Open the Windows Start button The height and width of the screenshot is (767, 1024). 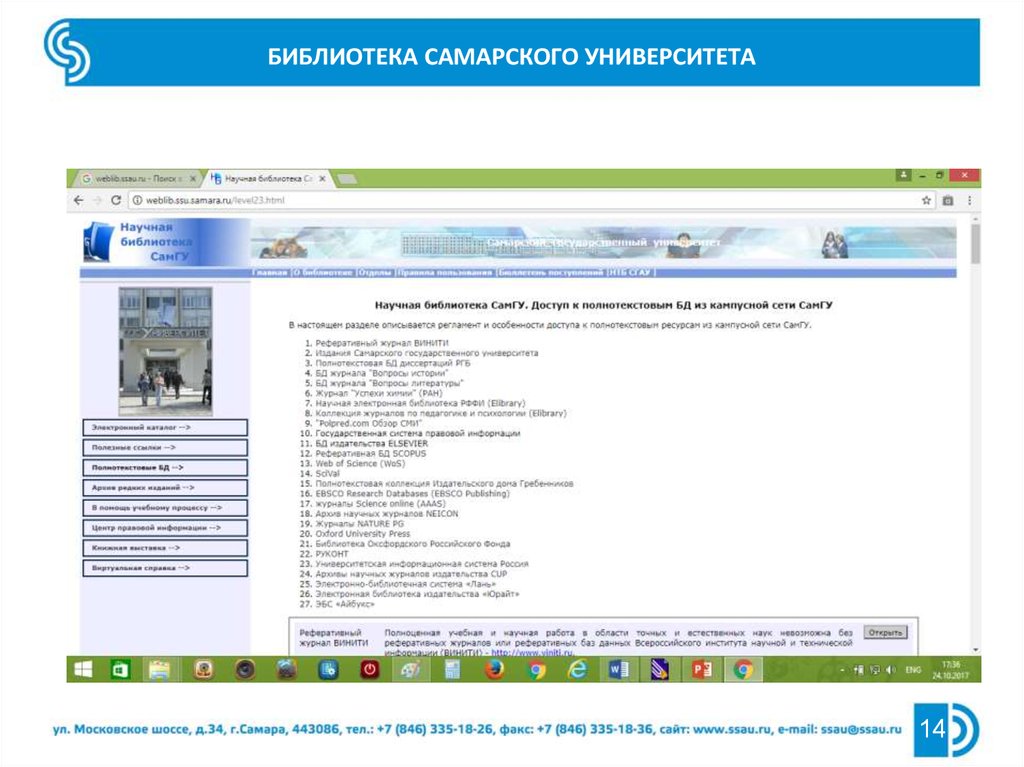pyautogui.click(x=84, y=670)
